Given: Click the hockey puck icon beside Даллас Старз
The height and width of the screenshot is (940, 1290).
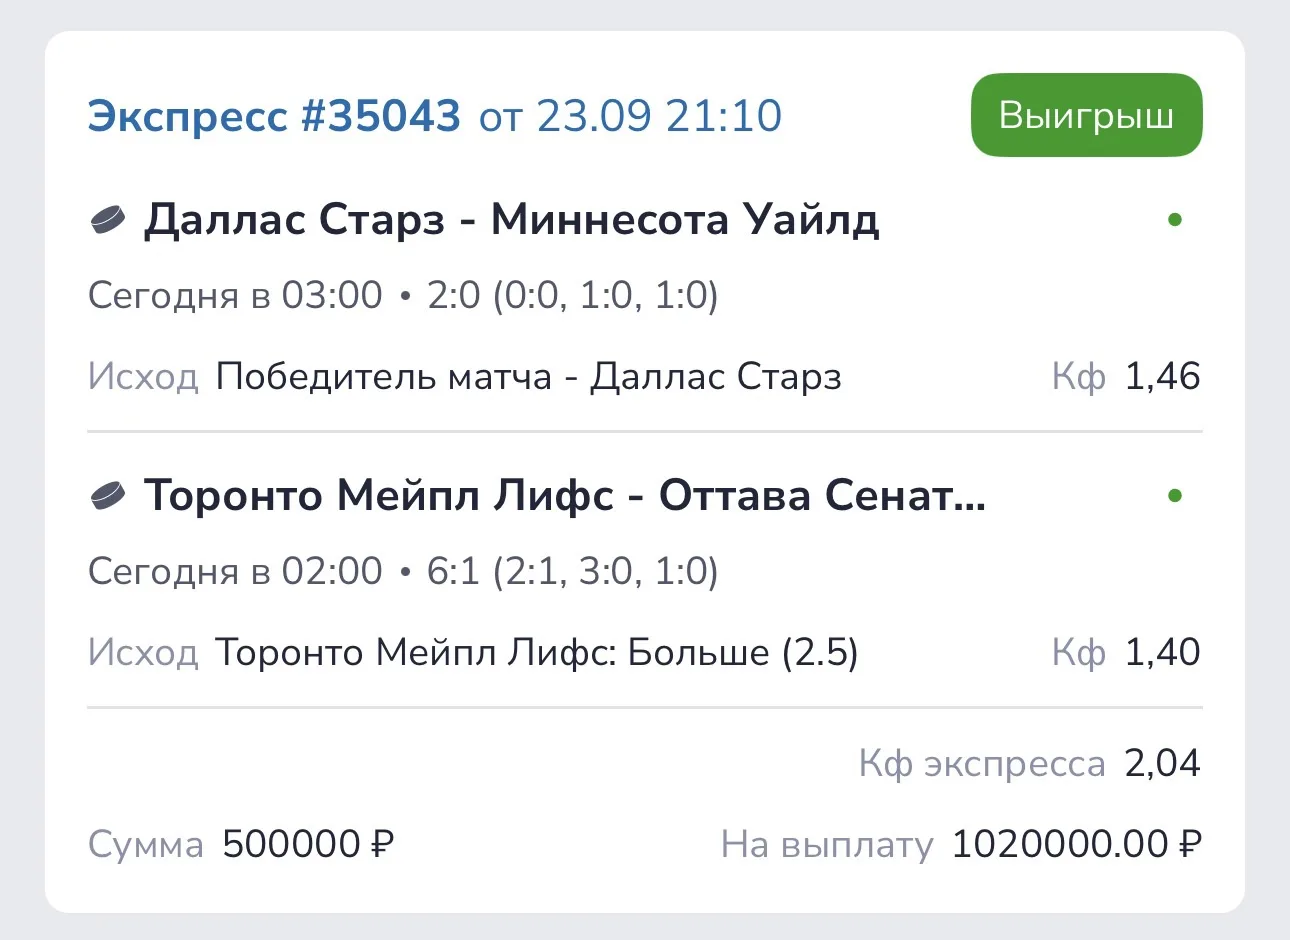Looking at the screenshot, I should pyautogui.click(x=108, y=219).
